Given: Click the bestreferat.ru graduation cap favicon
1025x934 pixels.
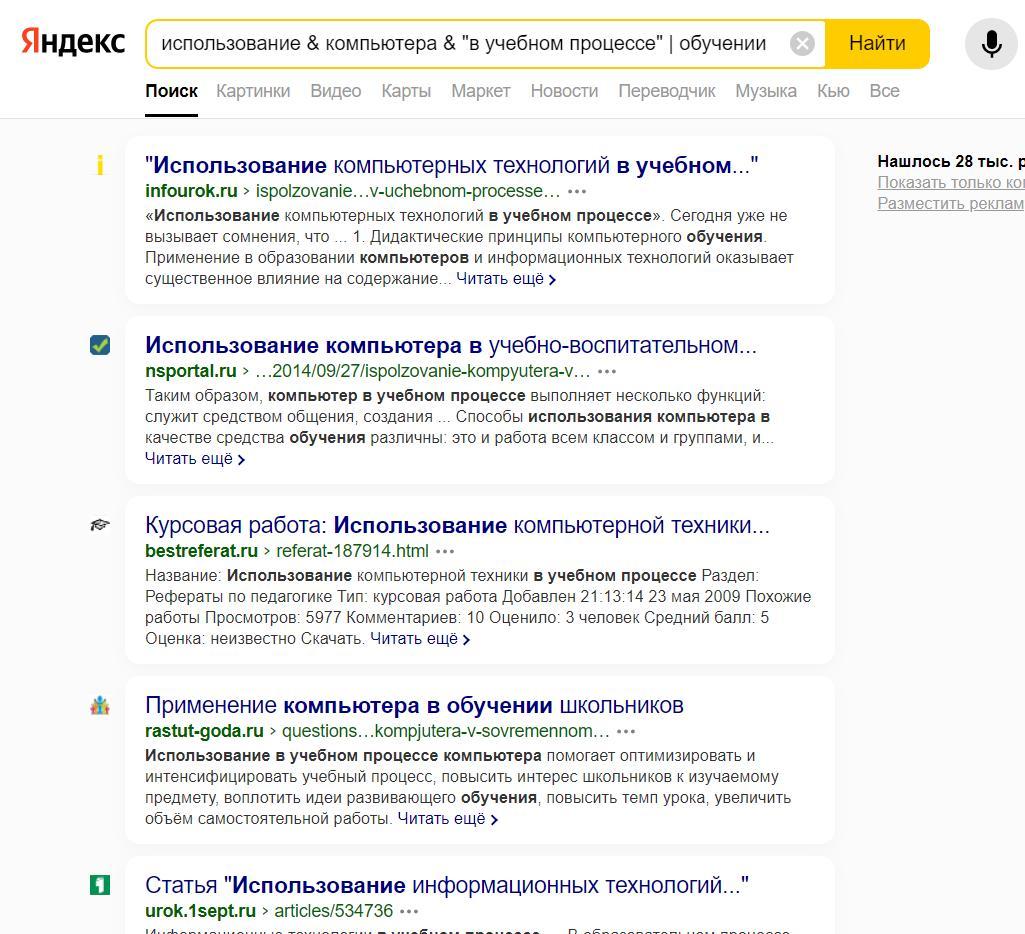Looking at the screenshot, I should [100, 525].
